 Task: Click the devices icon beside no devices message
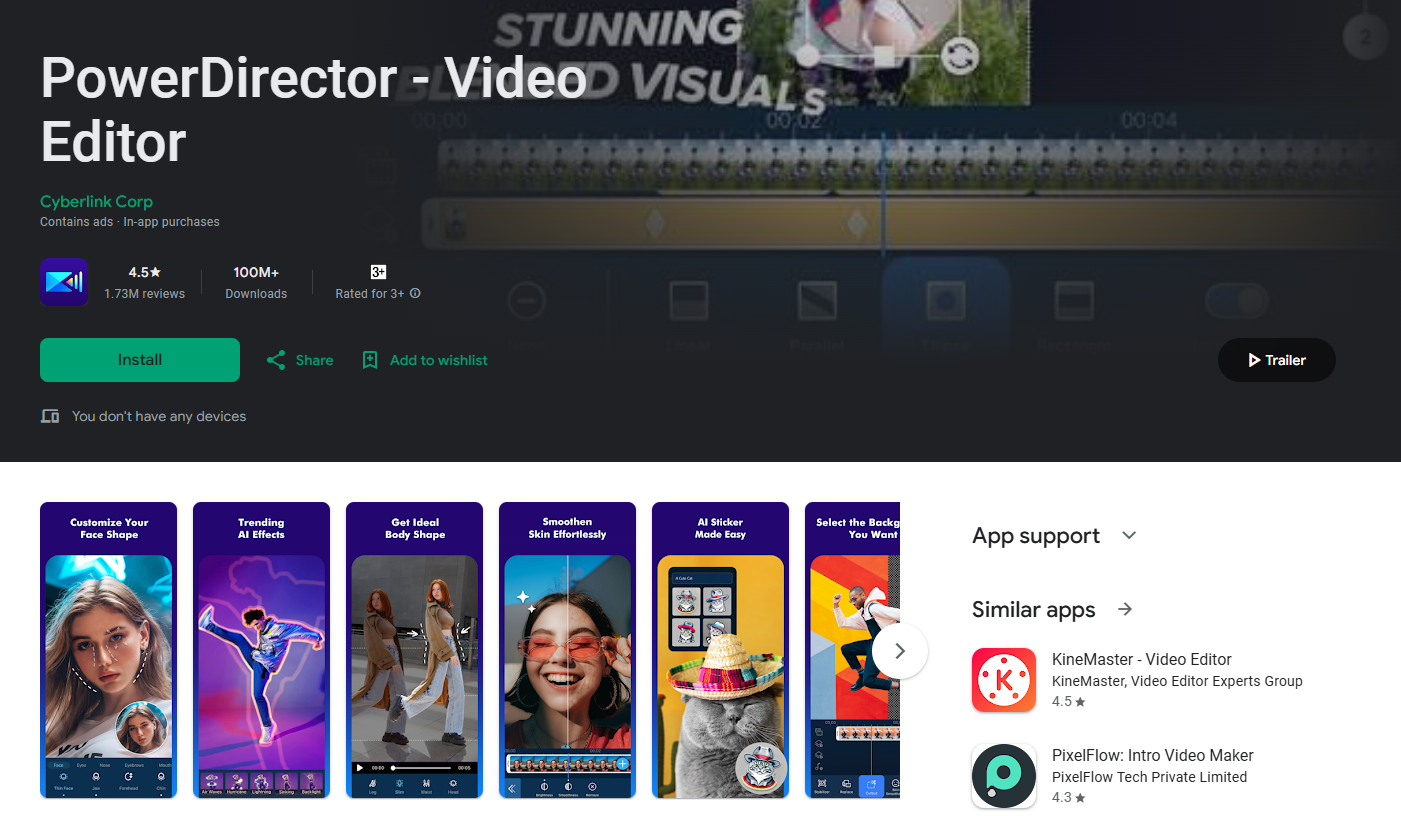pyautogui.click(x=50, y=416)
